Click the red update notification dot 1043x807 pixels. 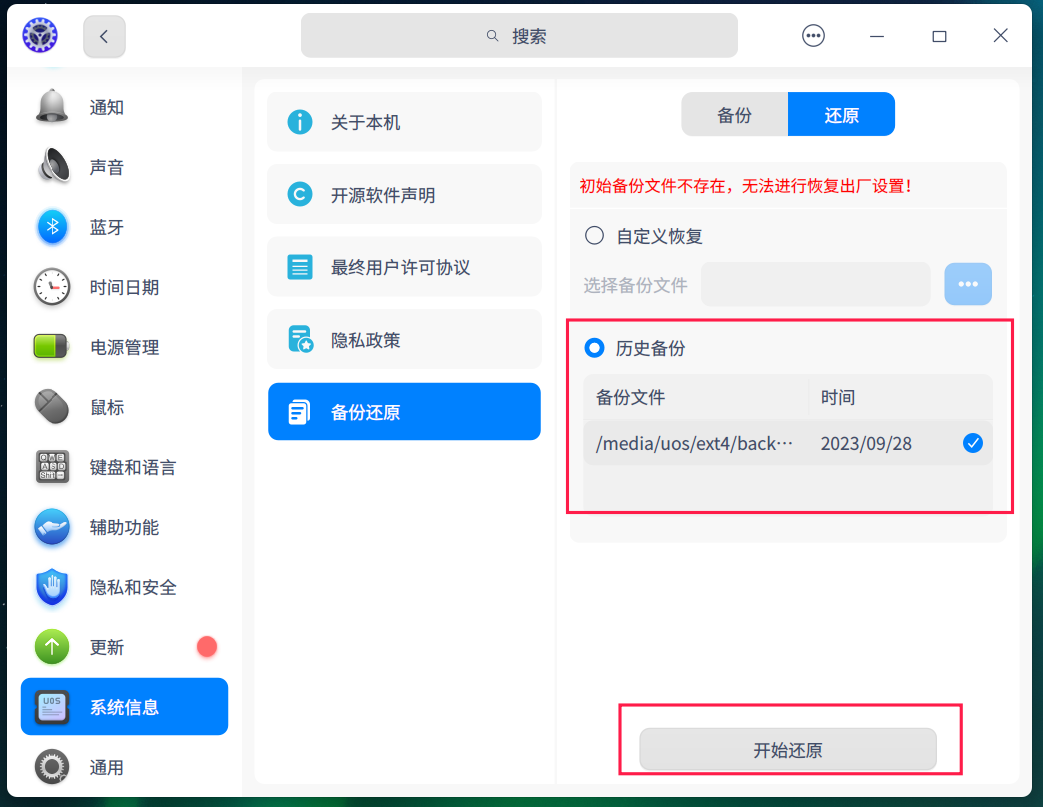pos(207,647)
